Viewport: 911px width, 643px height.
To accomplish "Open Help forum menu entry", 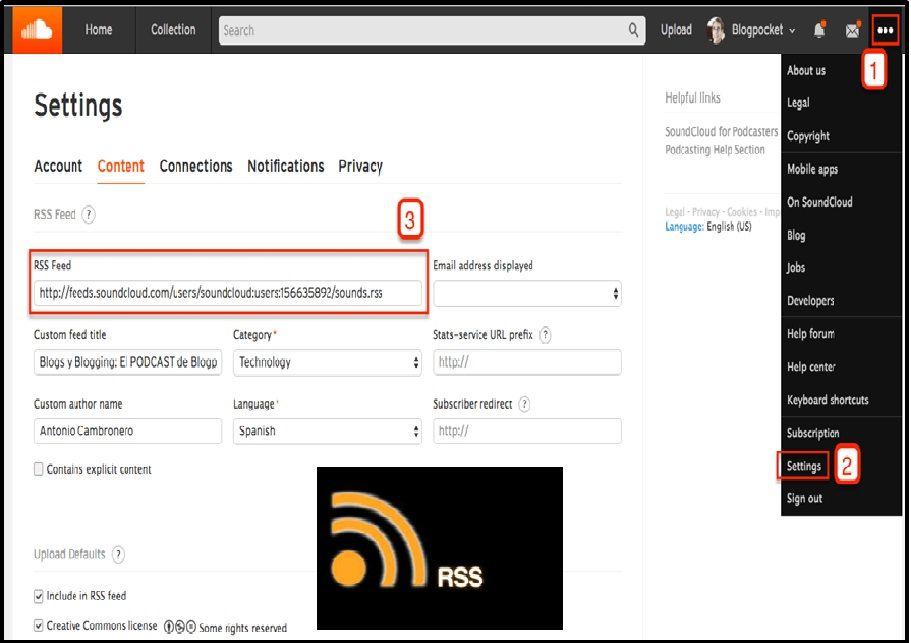I will click(810, 334).
